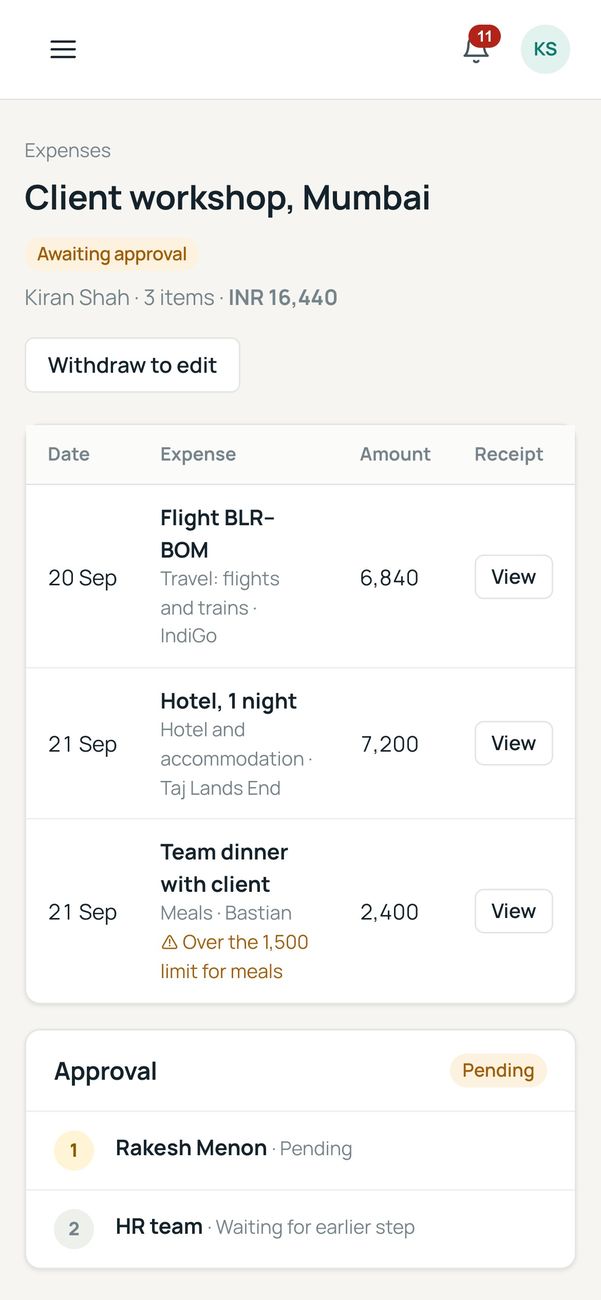601x1300 pixels.
Task: Open the KS user avatar menu
Action: point(545,49)
